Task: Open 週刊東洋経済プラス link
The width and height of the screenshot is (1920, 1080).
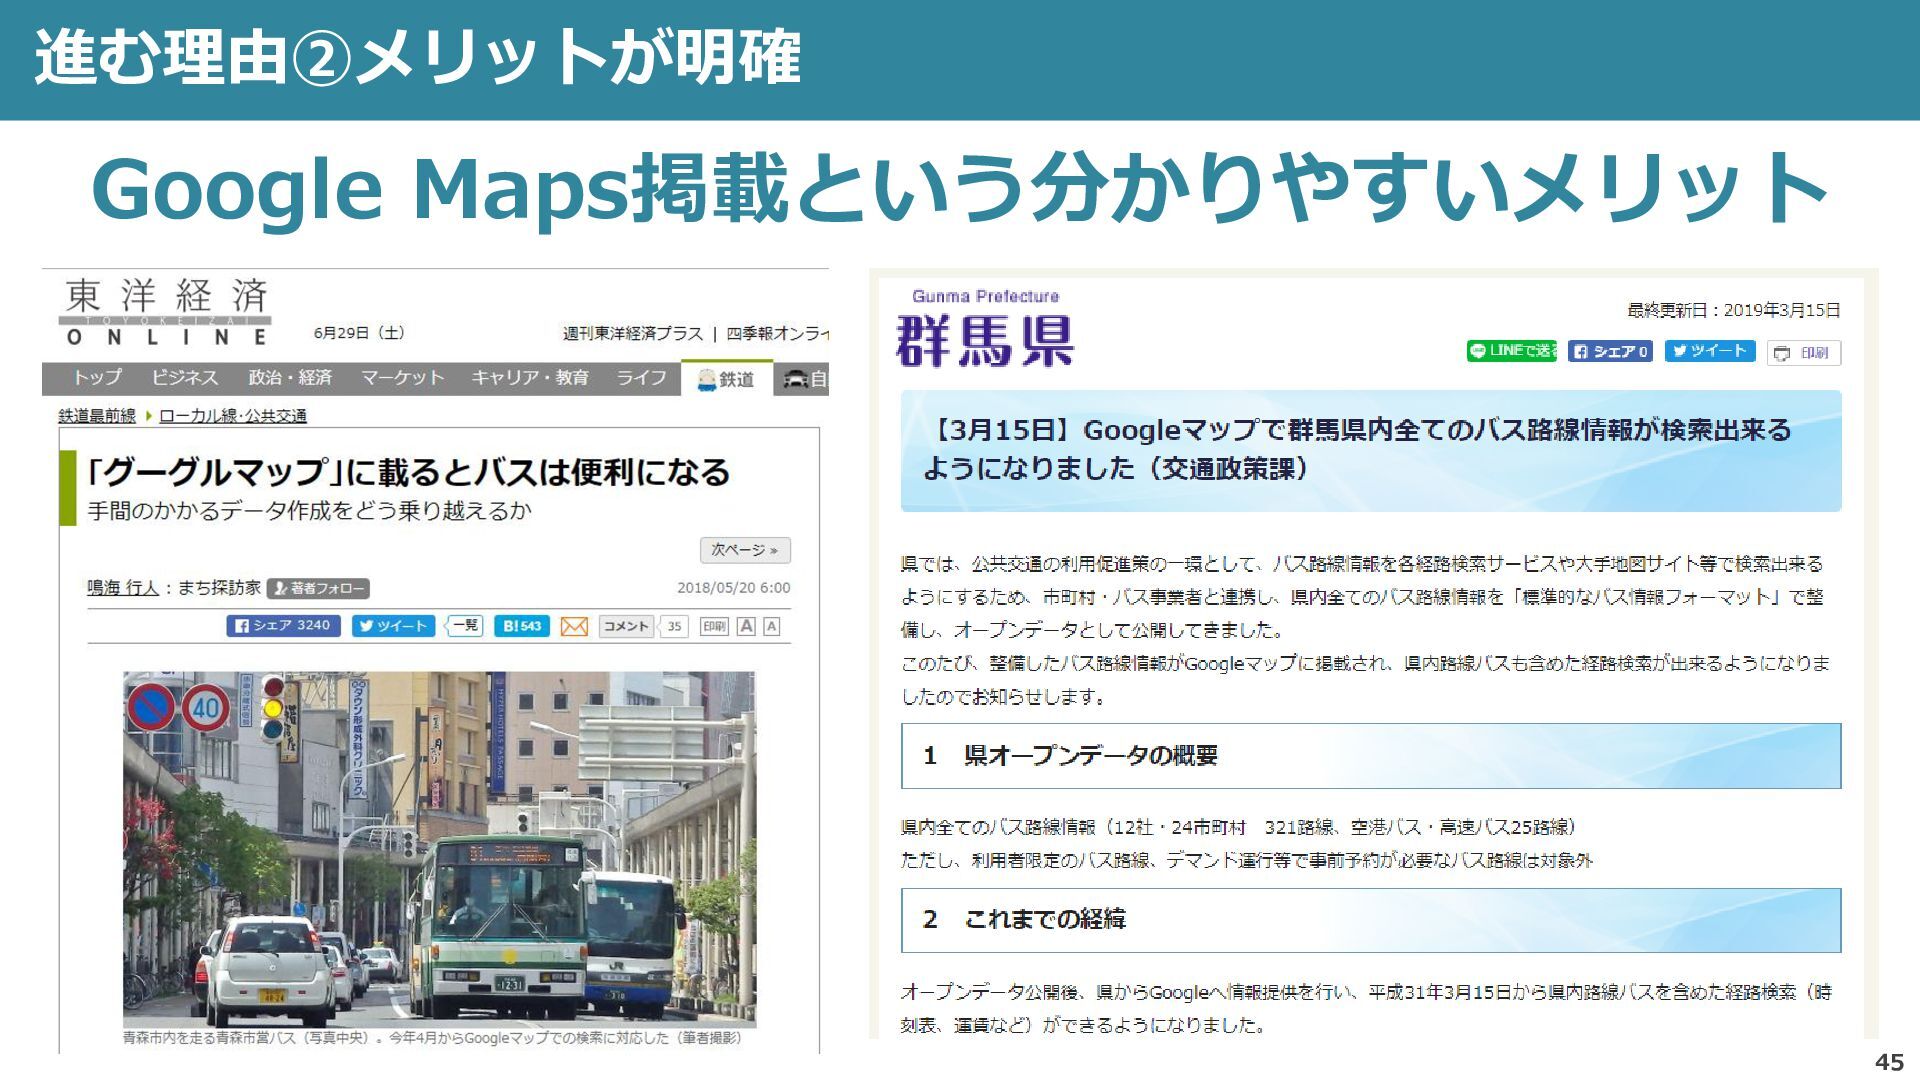Action: coord(633,334)
